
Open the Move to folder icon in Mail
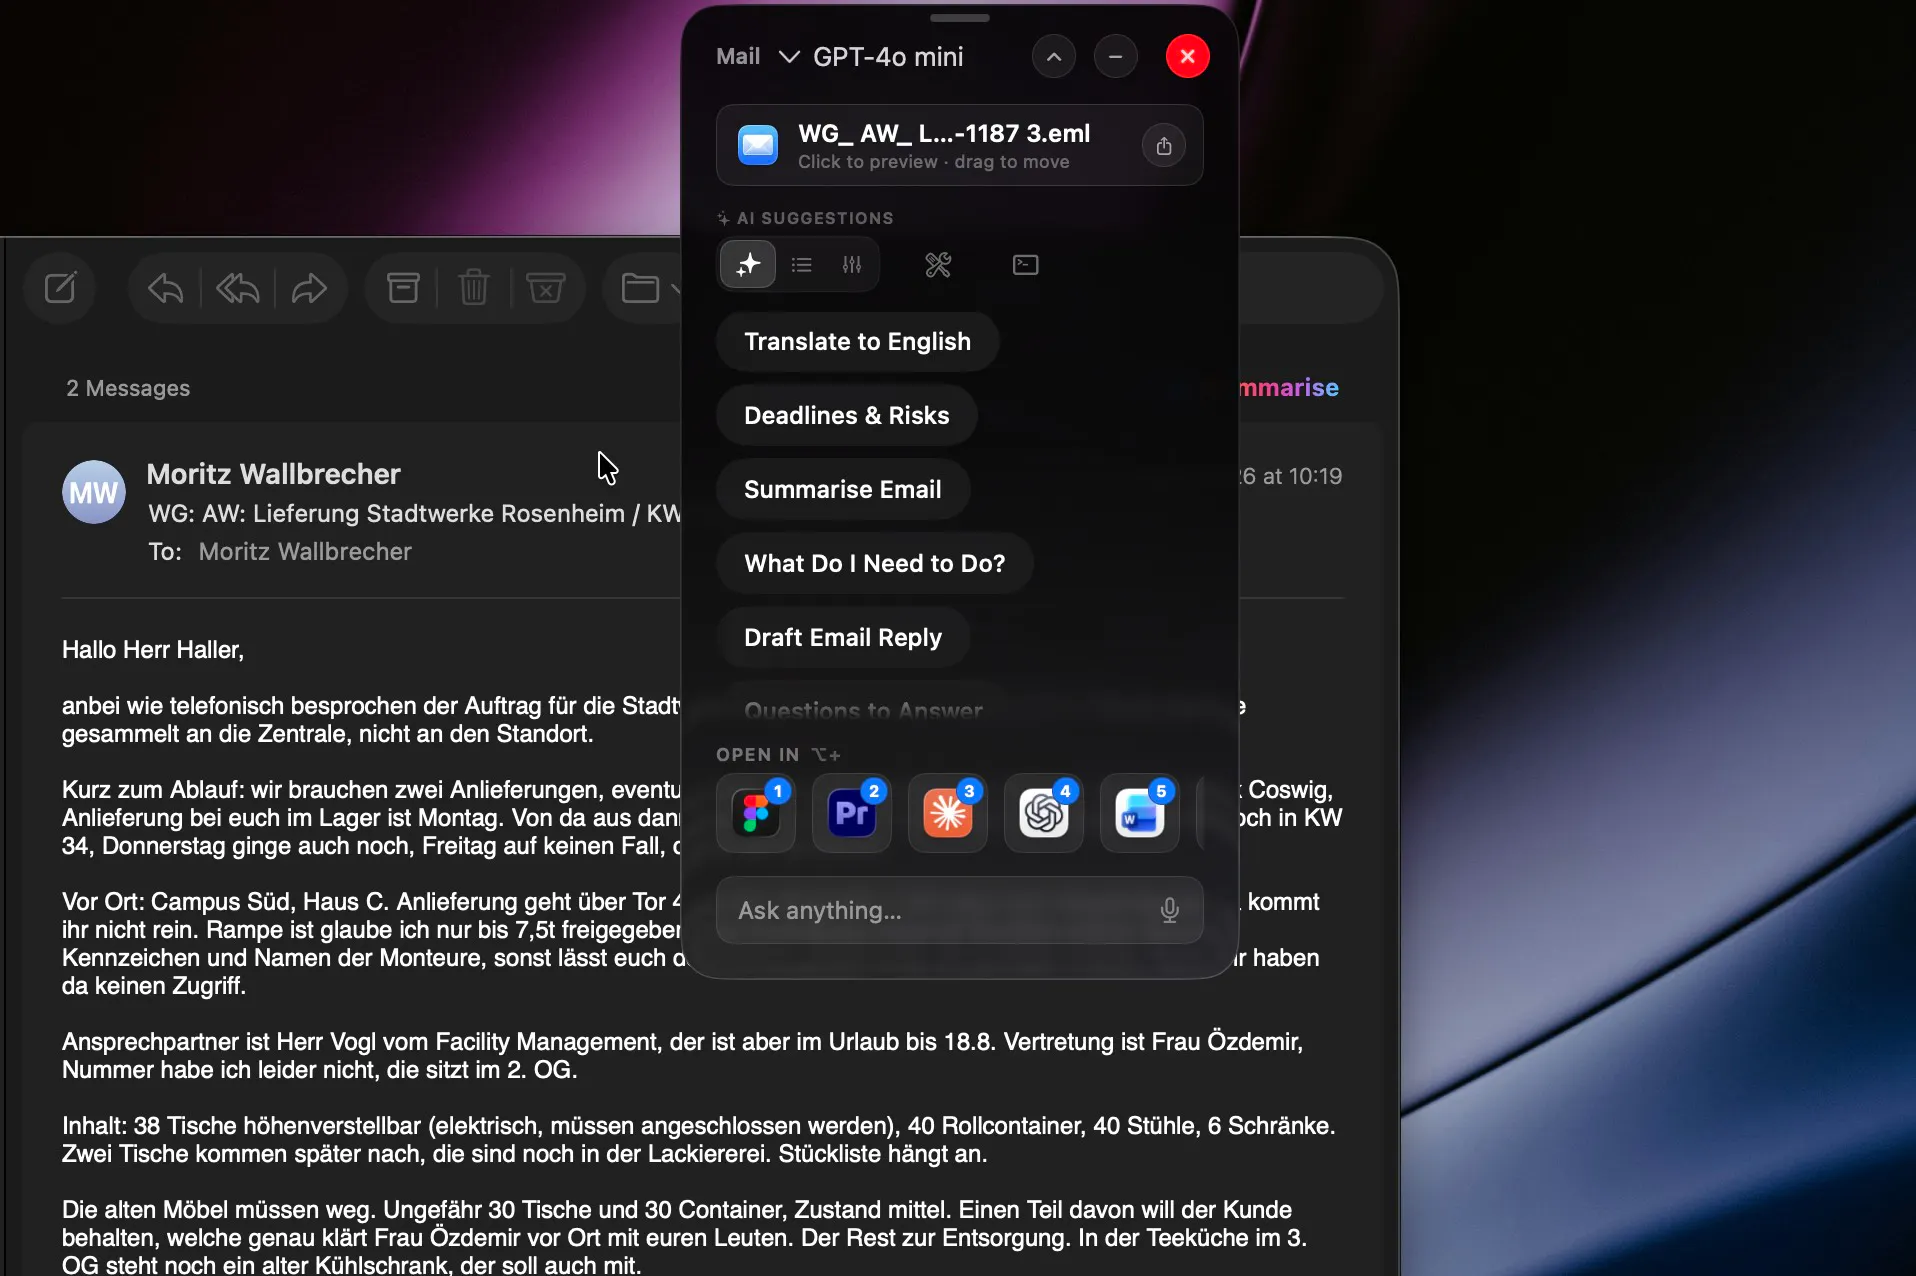pos(640,289)
